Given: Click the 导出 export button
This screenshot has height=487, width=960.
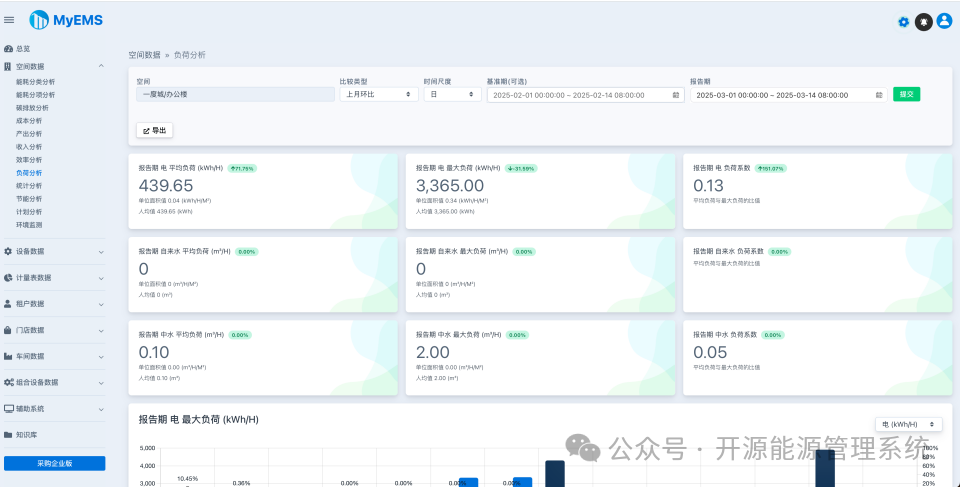Looking at the screenshot, I should [154, 130].
